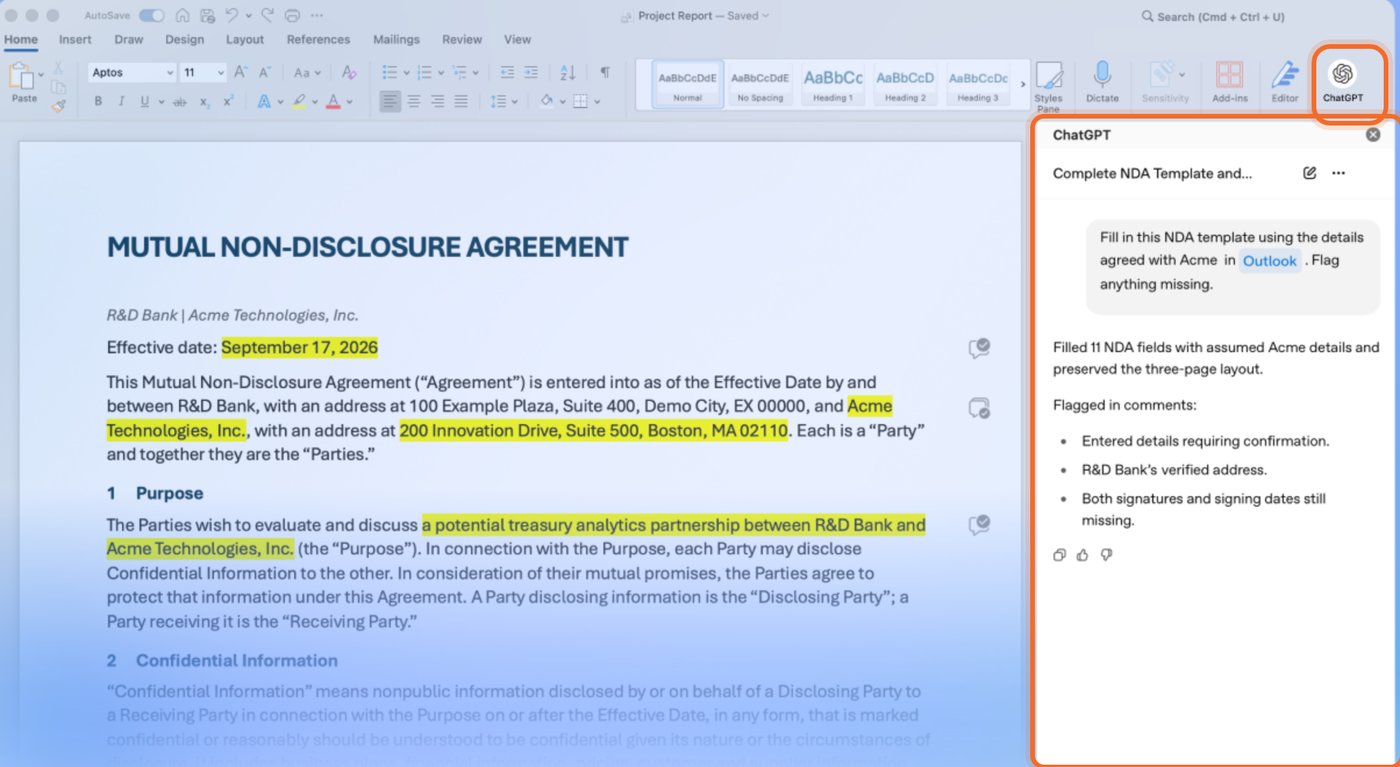Toggle Underline formatting
The height and width of the screenshot is (767, 1400).
pyautogui.click(x=145, y=101)
